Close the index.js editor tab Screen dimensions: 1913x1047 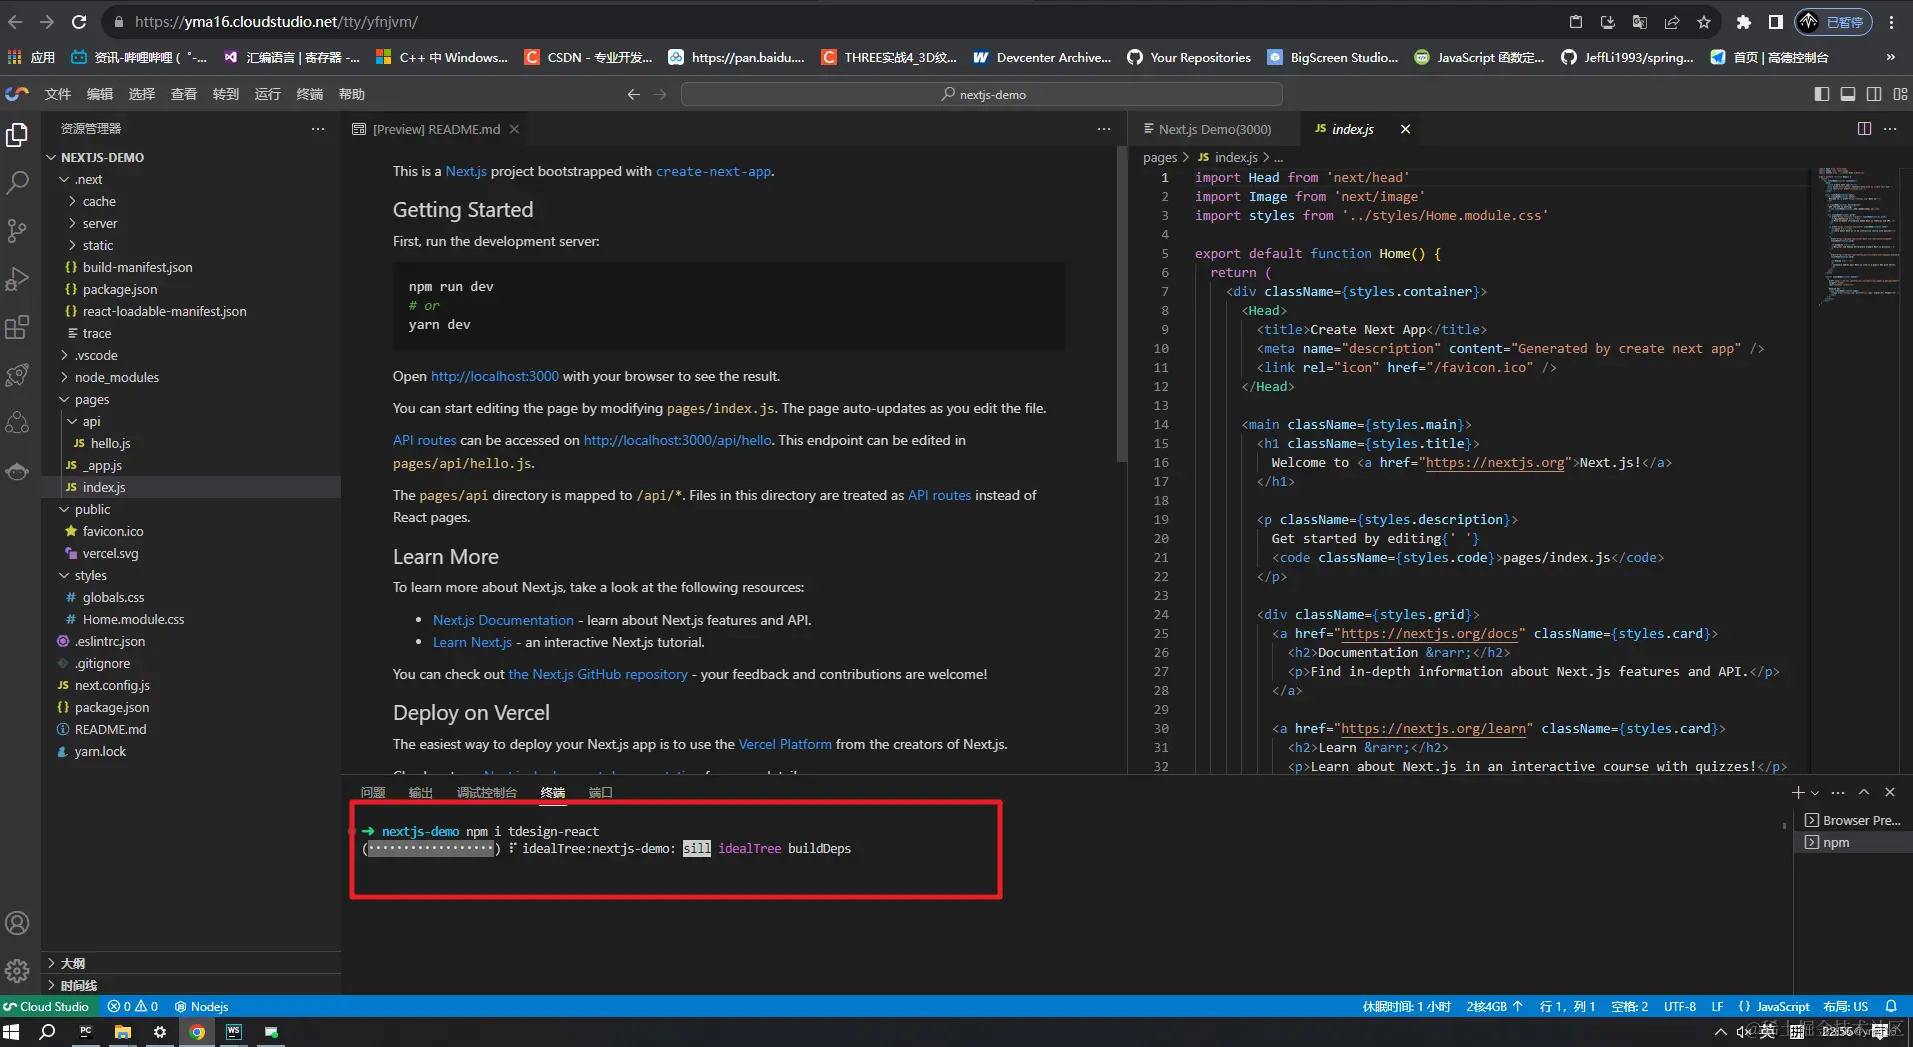click(1405, 129)
